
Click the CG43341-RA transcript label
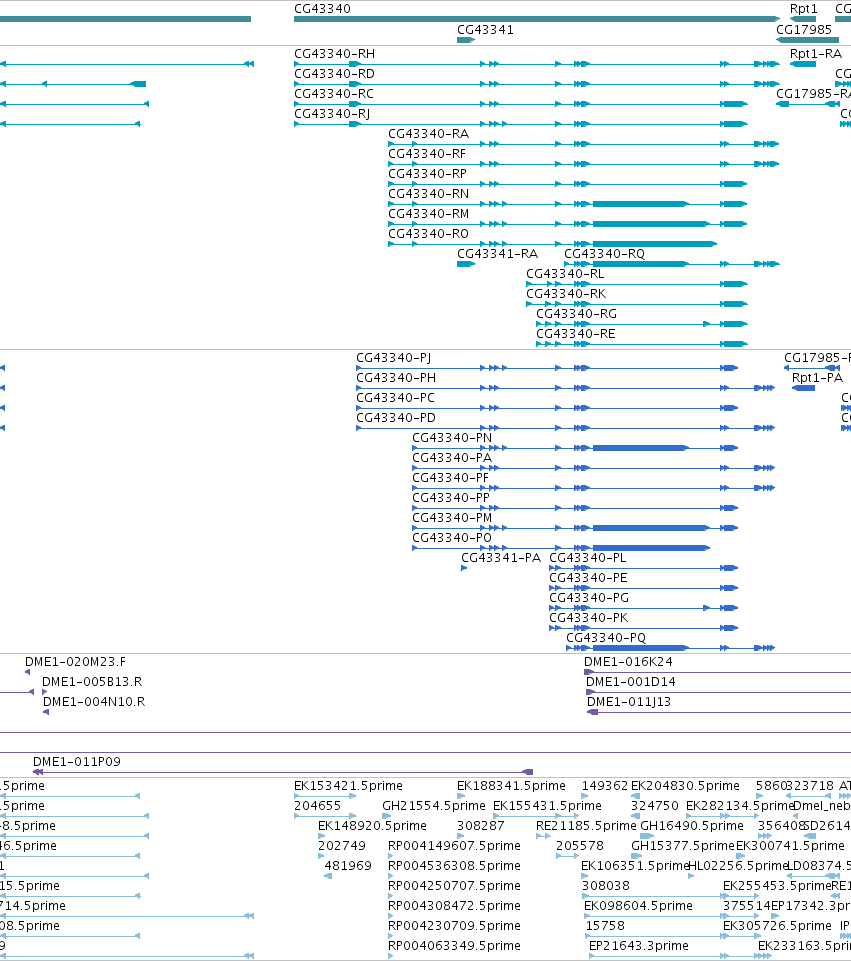point(497,254)
